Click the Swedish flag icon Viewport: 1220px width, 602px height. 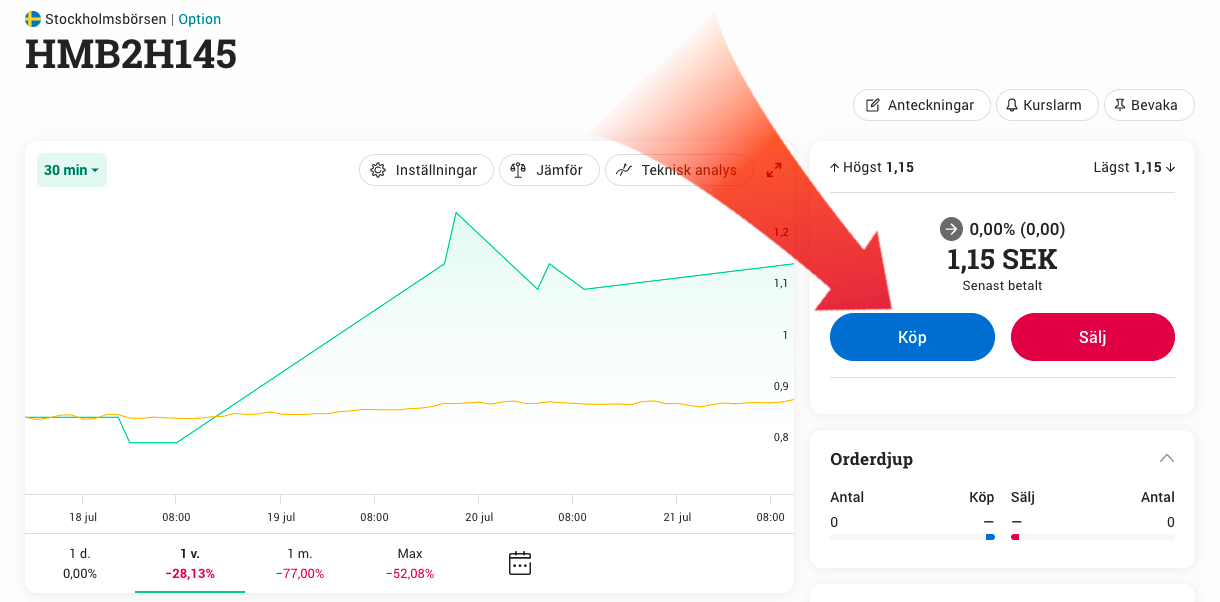pos(33,19)
